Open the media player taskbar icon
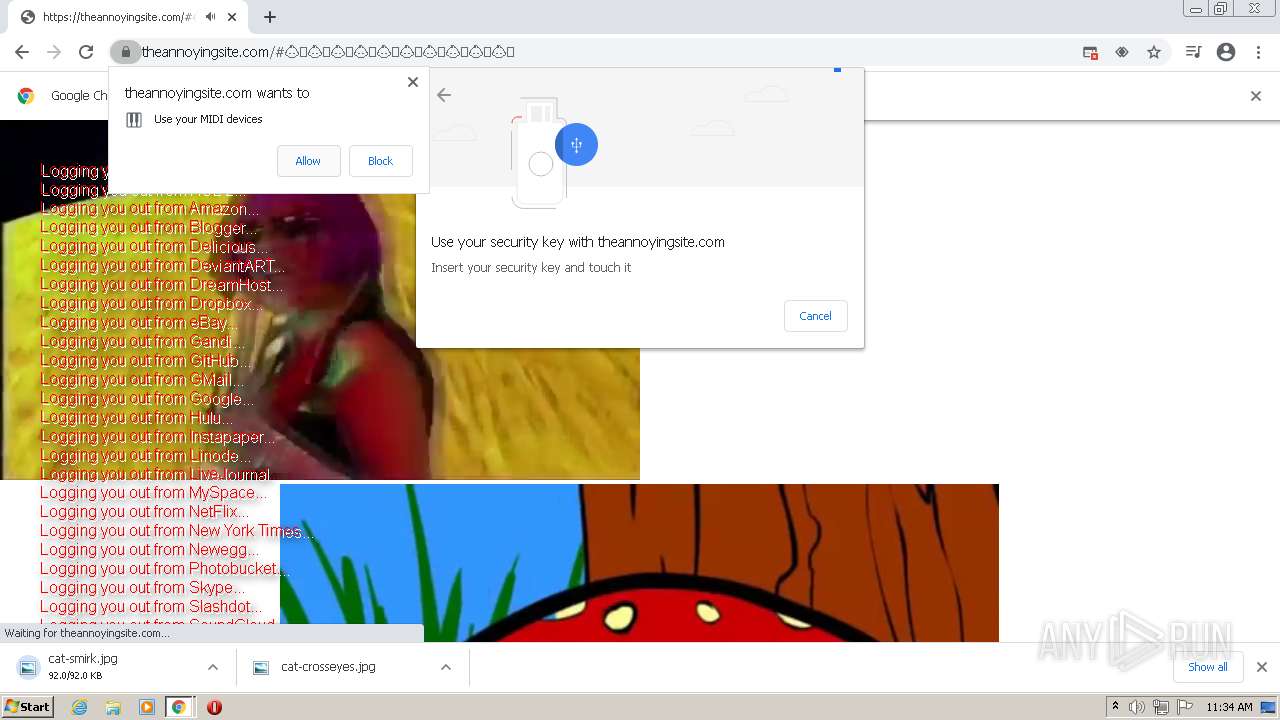 146,707
